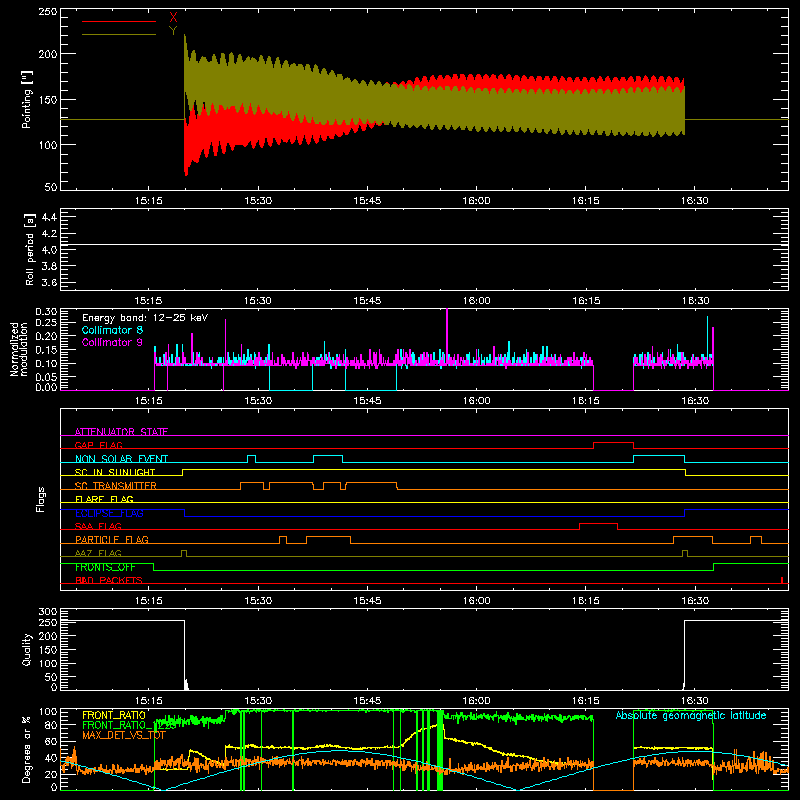800x800 pixels.
Task: Click the orange MAX_DET_VS_TOT legend label
Action: coord(124,735)
